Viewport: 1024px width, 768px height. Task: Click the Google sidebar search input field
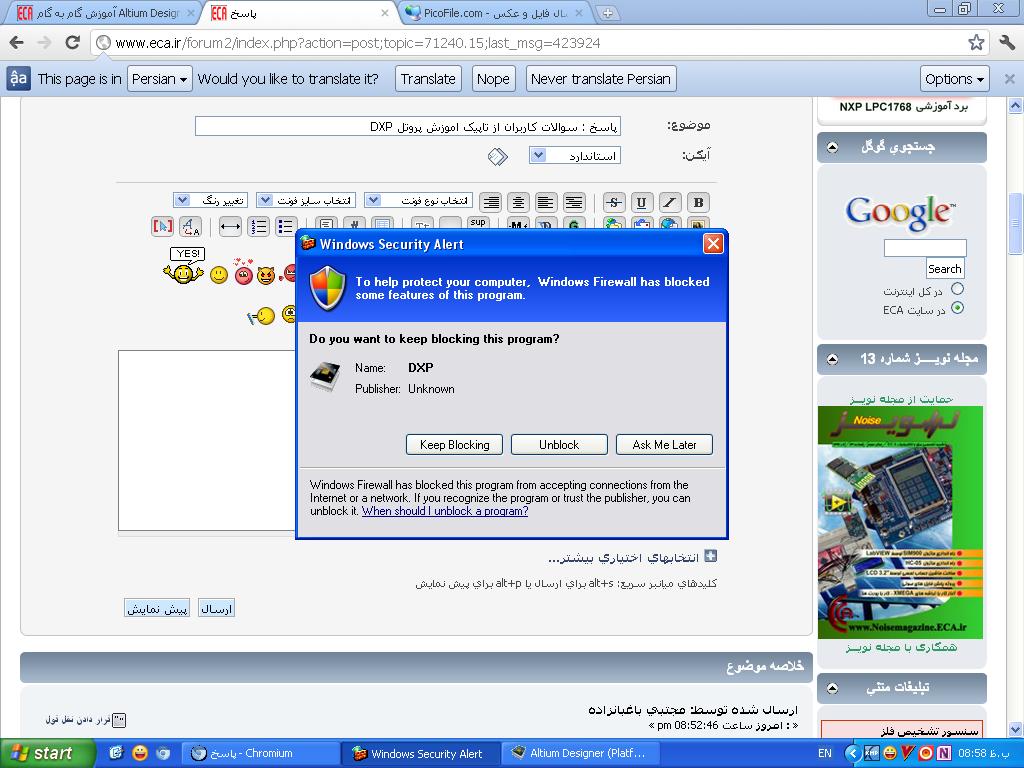(x=925, y=248)
